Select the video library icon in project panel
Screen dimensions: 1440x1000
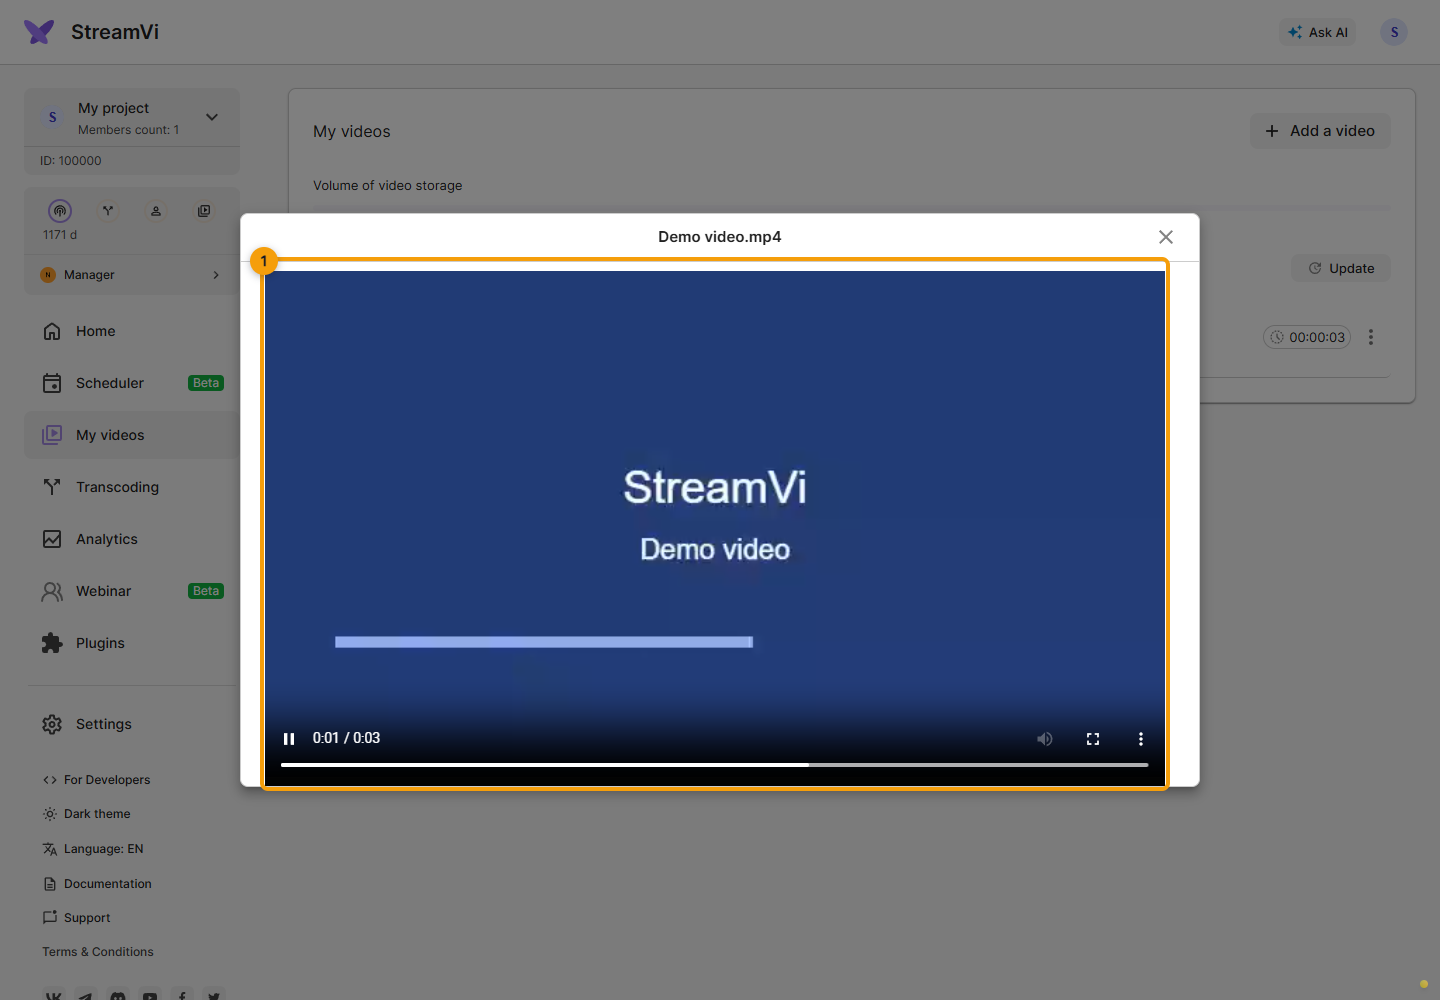[204, 211]
